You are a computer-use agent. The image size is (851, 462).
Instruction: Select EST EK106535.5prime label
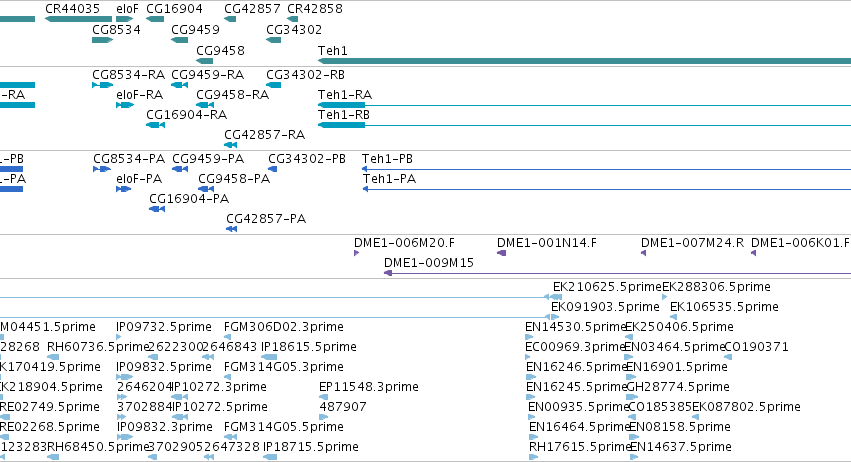click(725, 307)
